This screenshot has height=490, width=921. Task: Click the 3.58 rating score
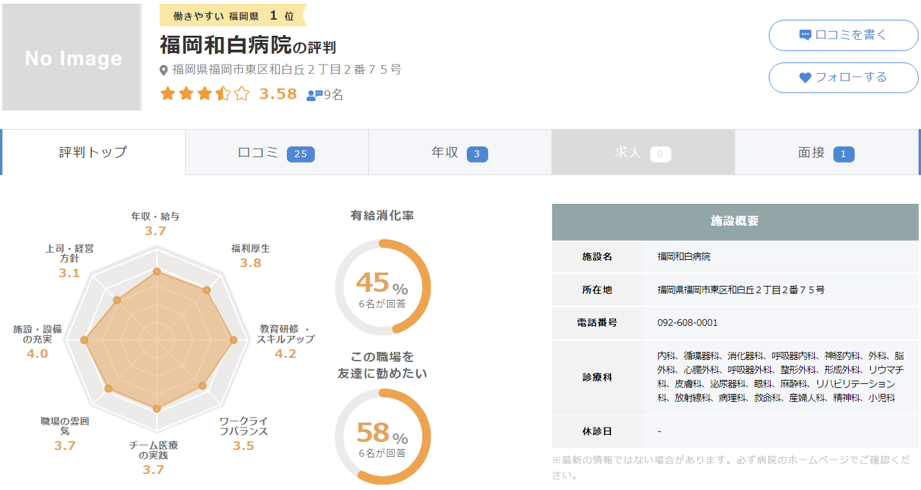click(x=278, y=94)
